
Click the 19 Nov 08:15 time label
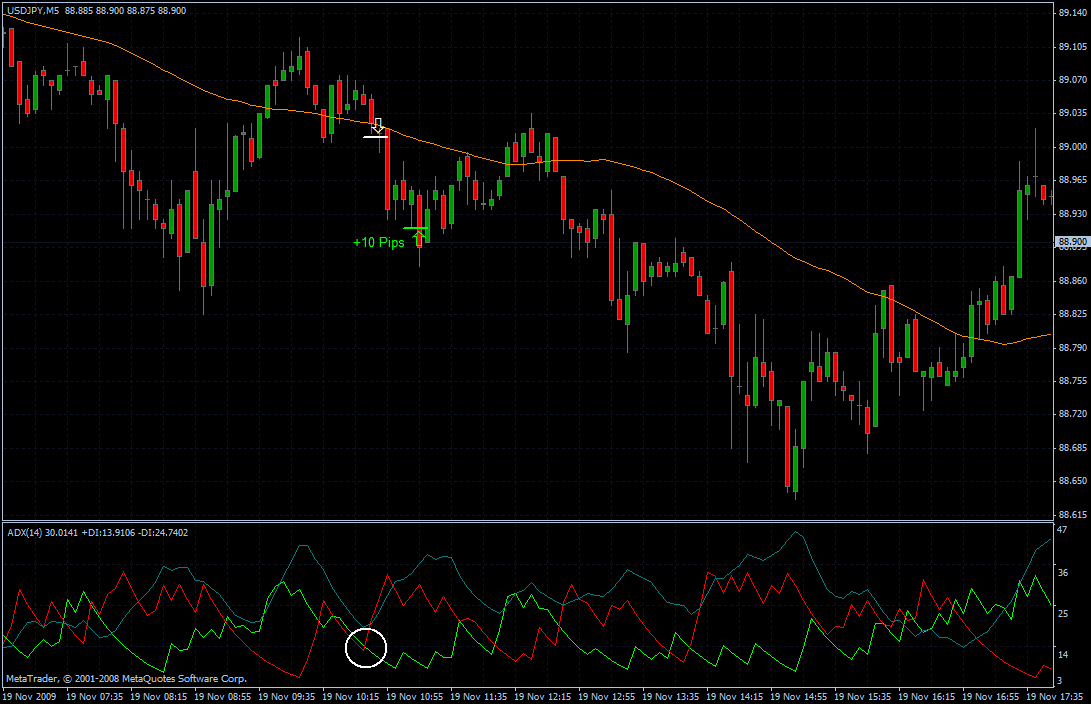click(x=158, y=696)
